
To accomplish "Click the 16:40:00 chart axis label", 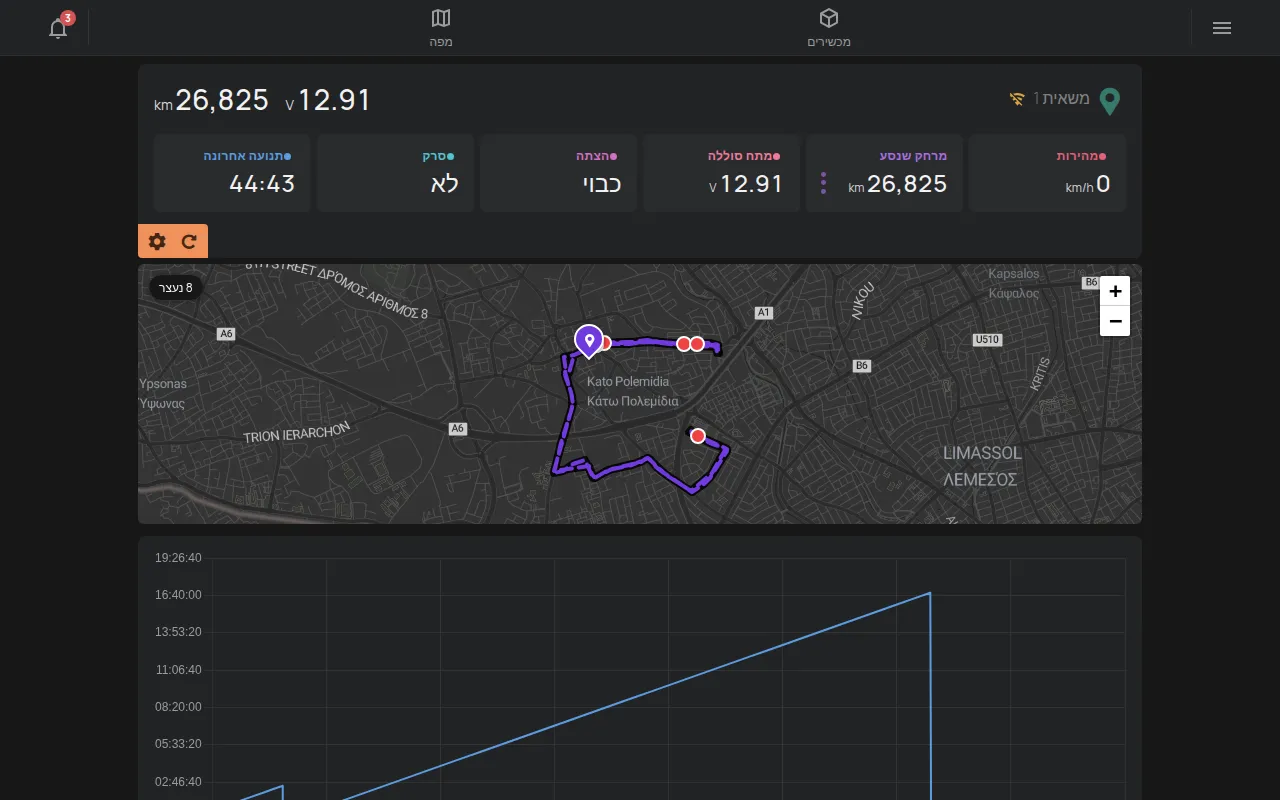I will click(x=178, y=595).
